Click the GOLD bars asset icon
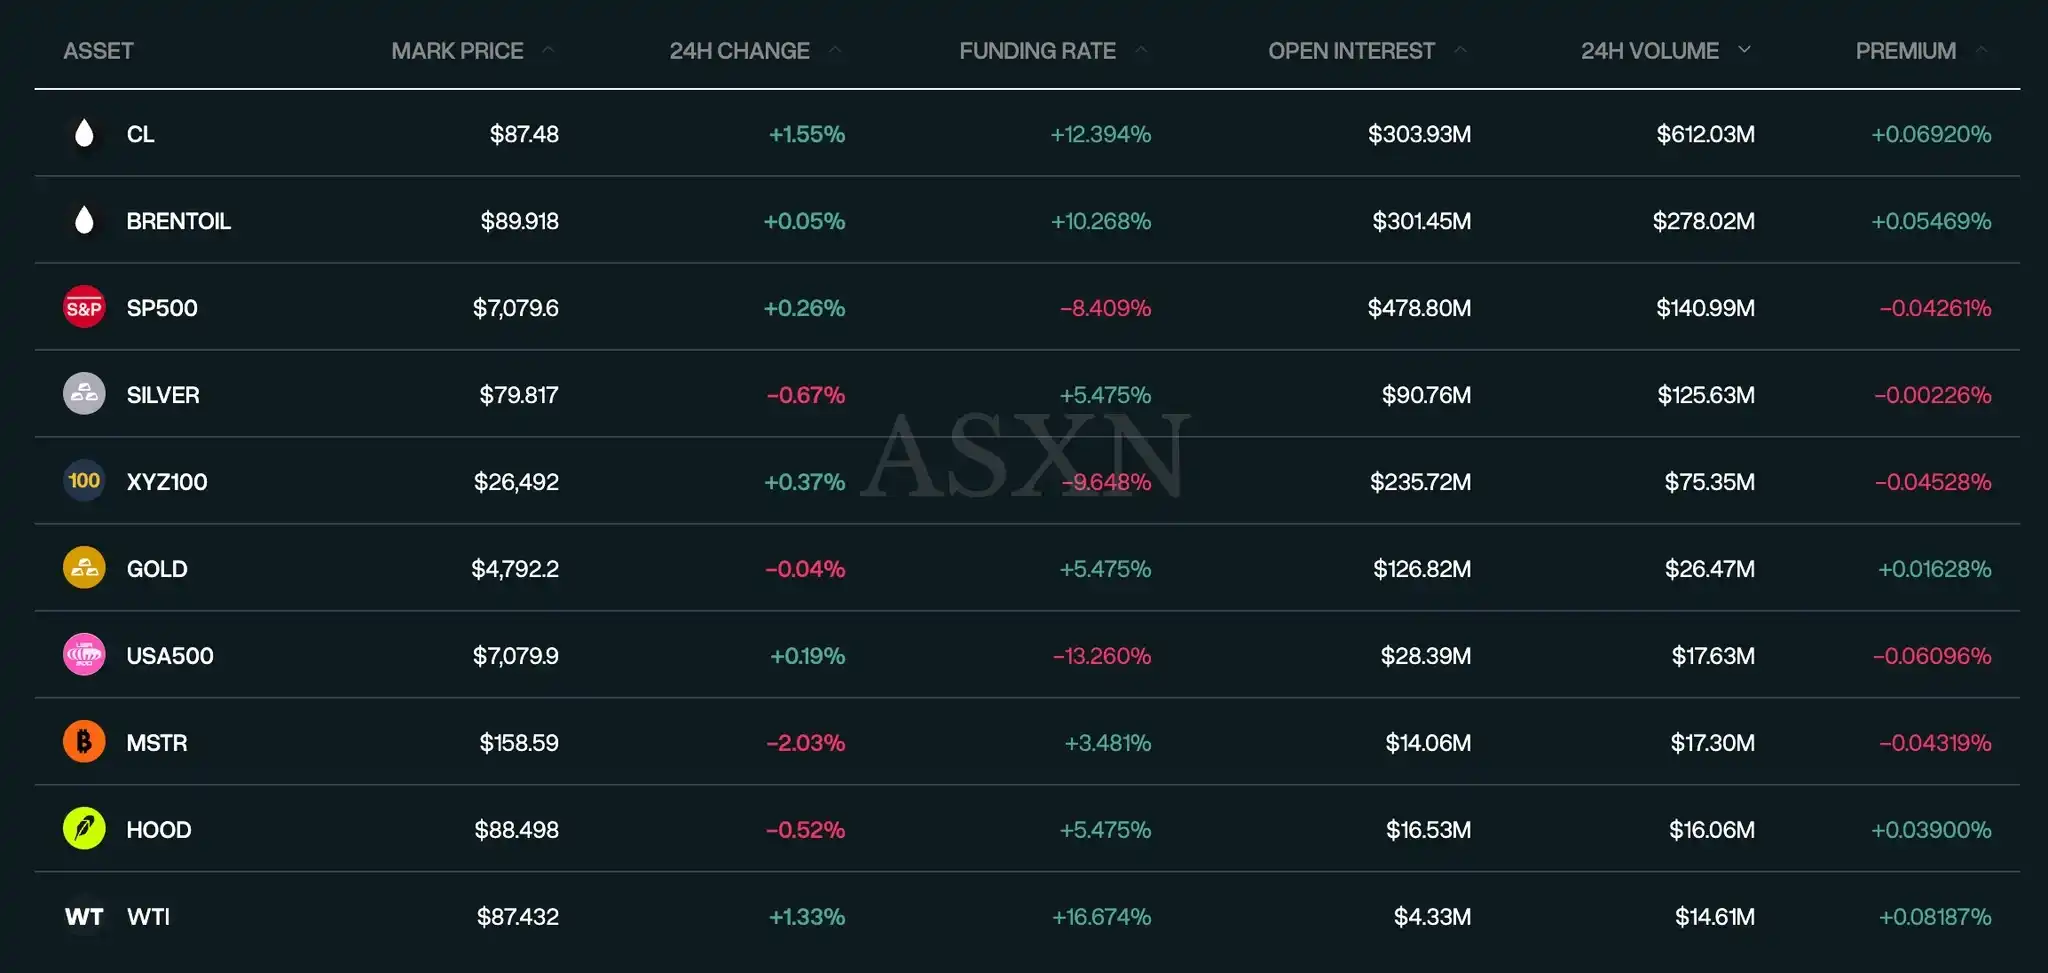The image size is (2048, 973). [84, 568]
